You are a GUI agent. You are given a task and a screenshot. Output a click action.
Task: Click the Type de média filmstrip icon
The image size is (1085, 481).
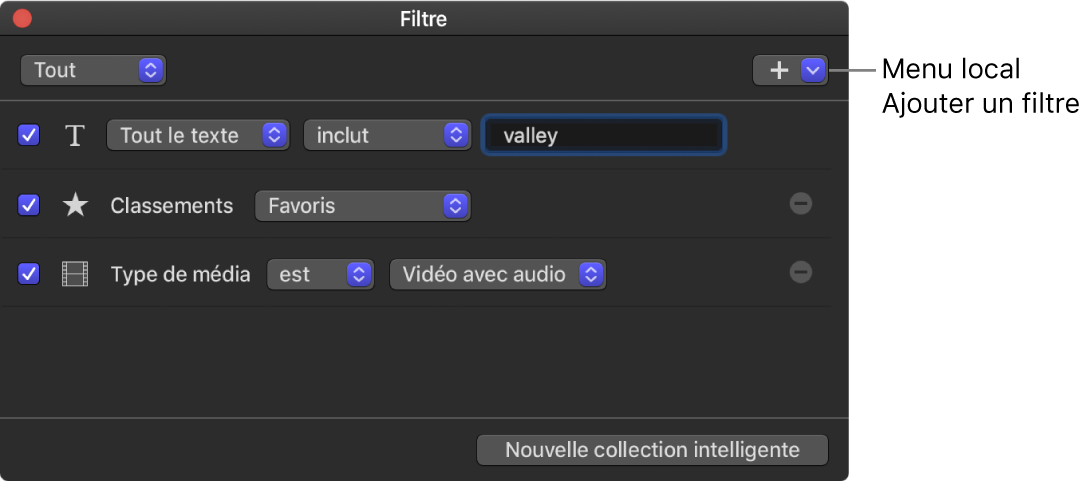75,274
